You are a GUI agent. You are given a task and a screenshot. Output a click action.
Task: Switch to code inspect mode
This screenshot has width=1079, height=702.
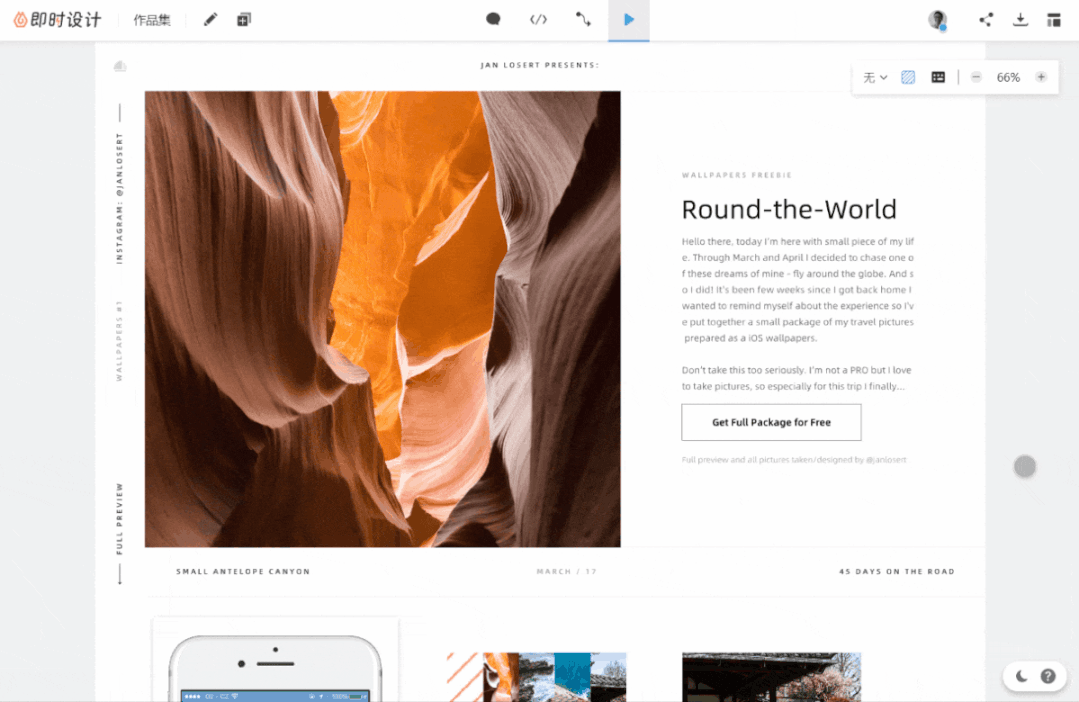(538, 19)
